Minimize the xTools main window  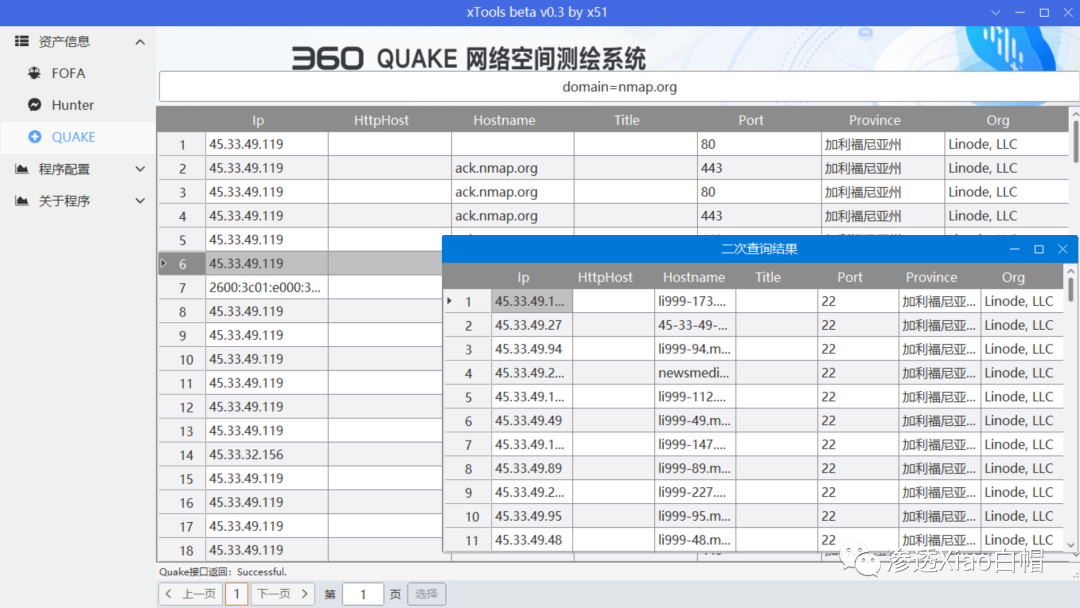[x=1020, y=12]
